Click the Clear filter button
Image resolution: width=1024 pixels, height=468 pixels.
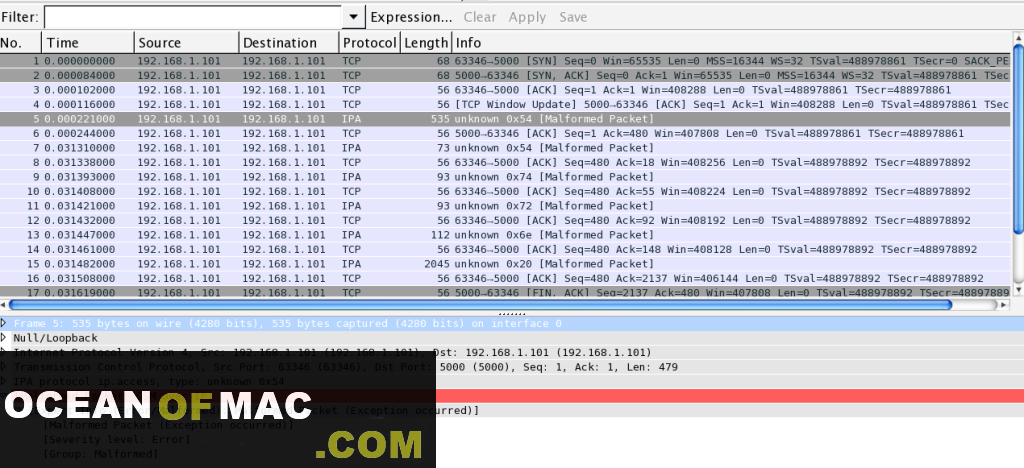pos(480,17)
